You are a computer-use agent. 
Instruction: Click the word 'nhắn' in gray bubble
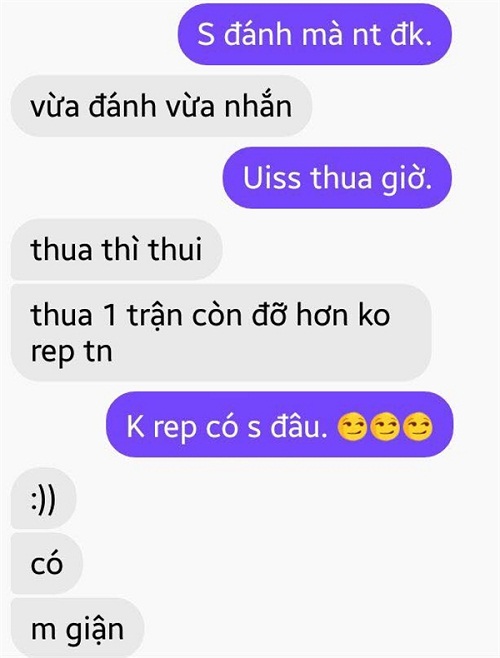(258, 105)
